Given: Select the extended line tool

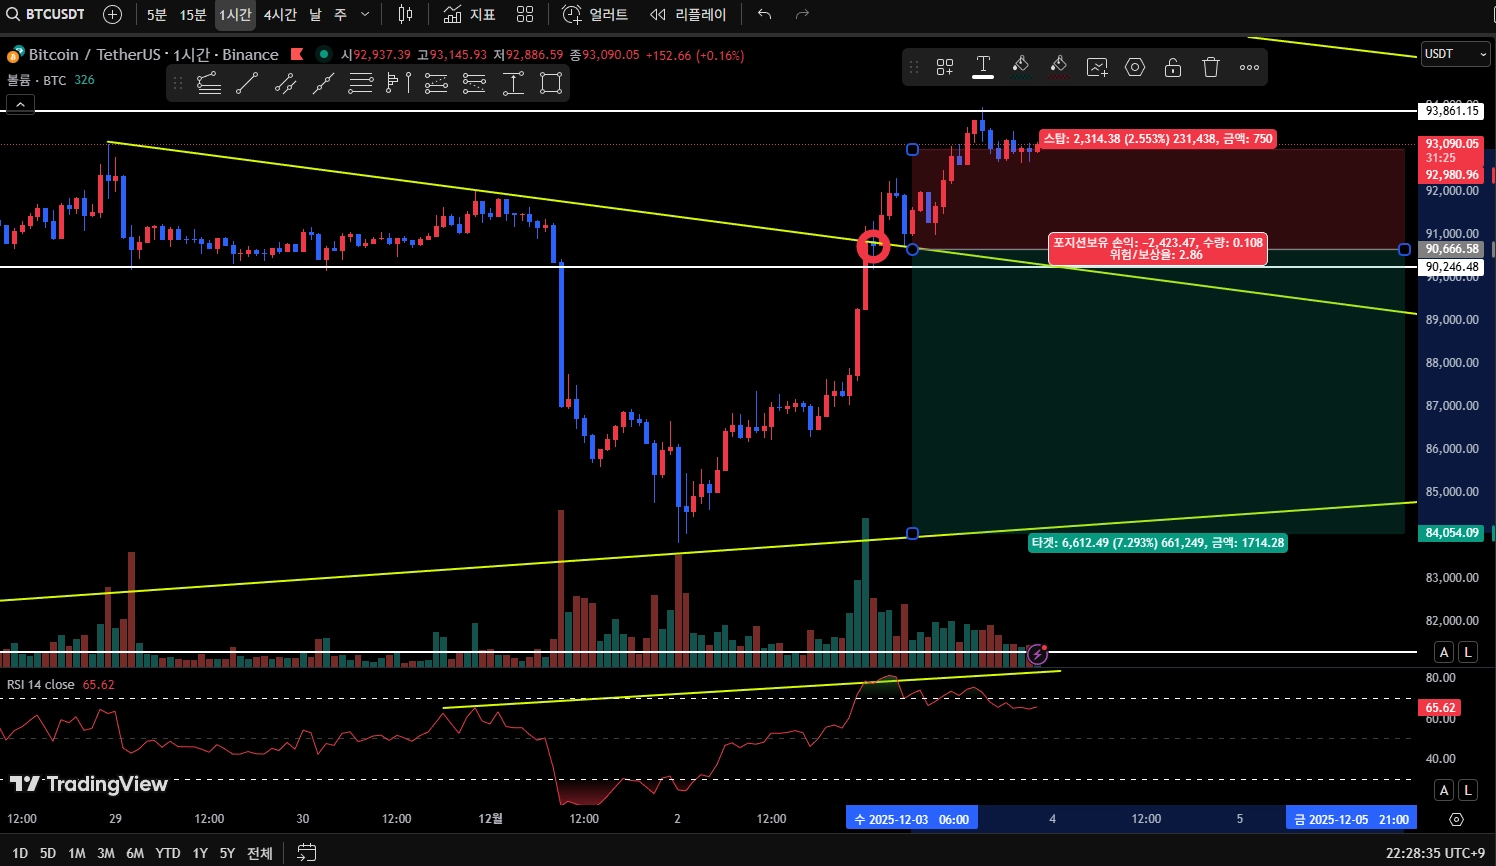Looking at the screenshot, I should pyautogui.click(x=323, y=84).
